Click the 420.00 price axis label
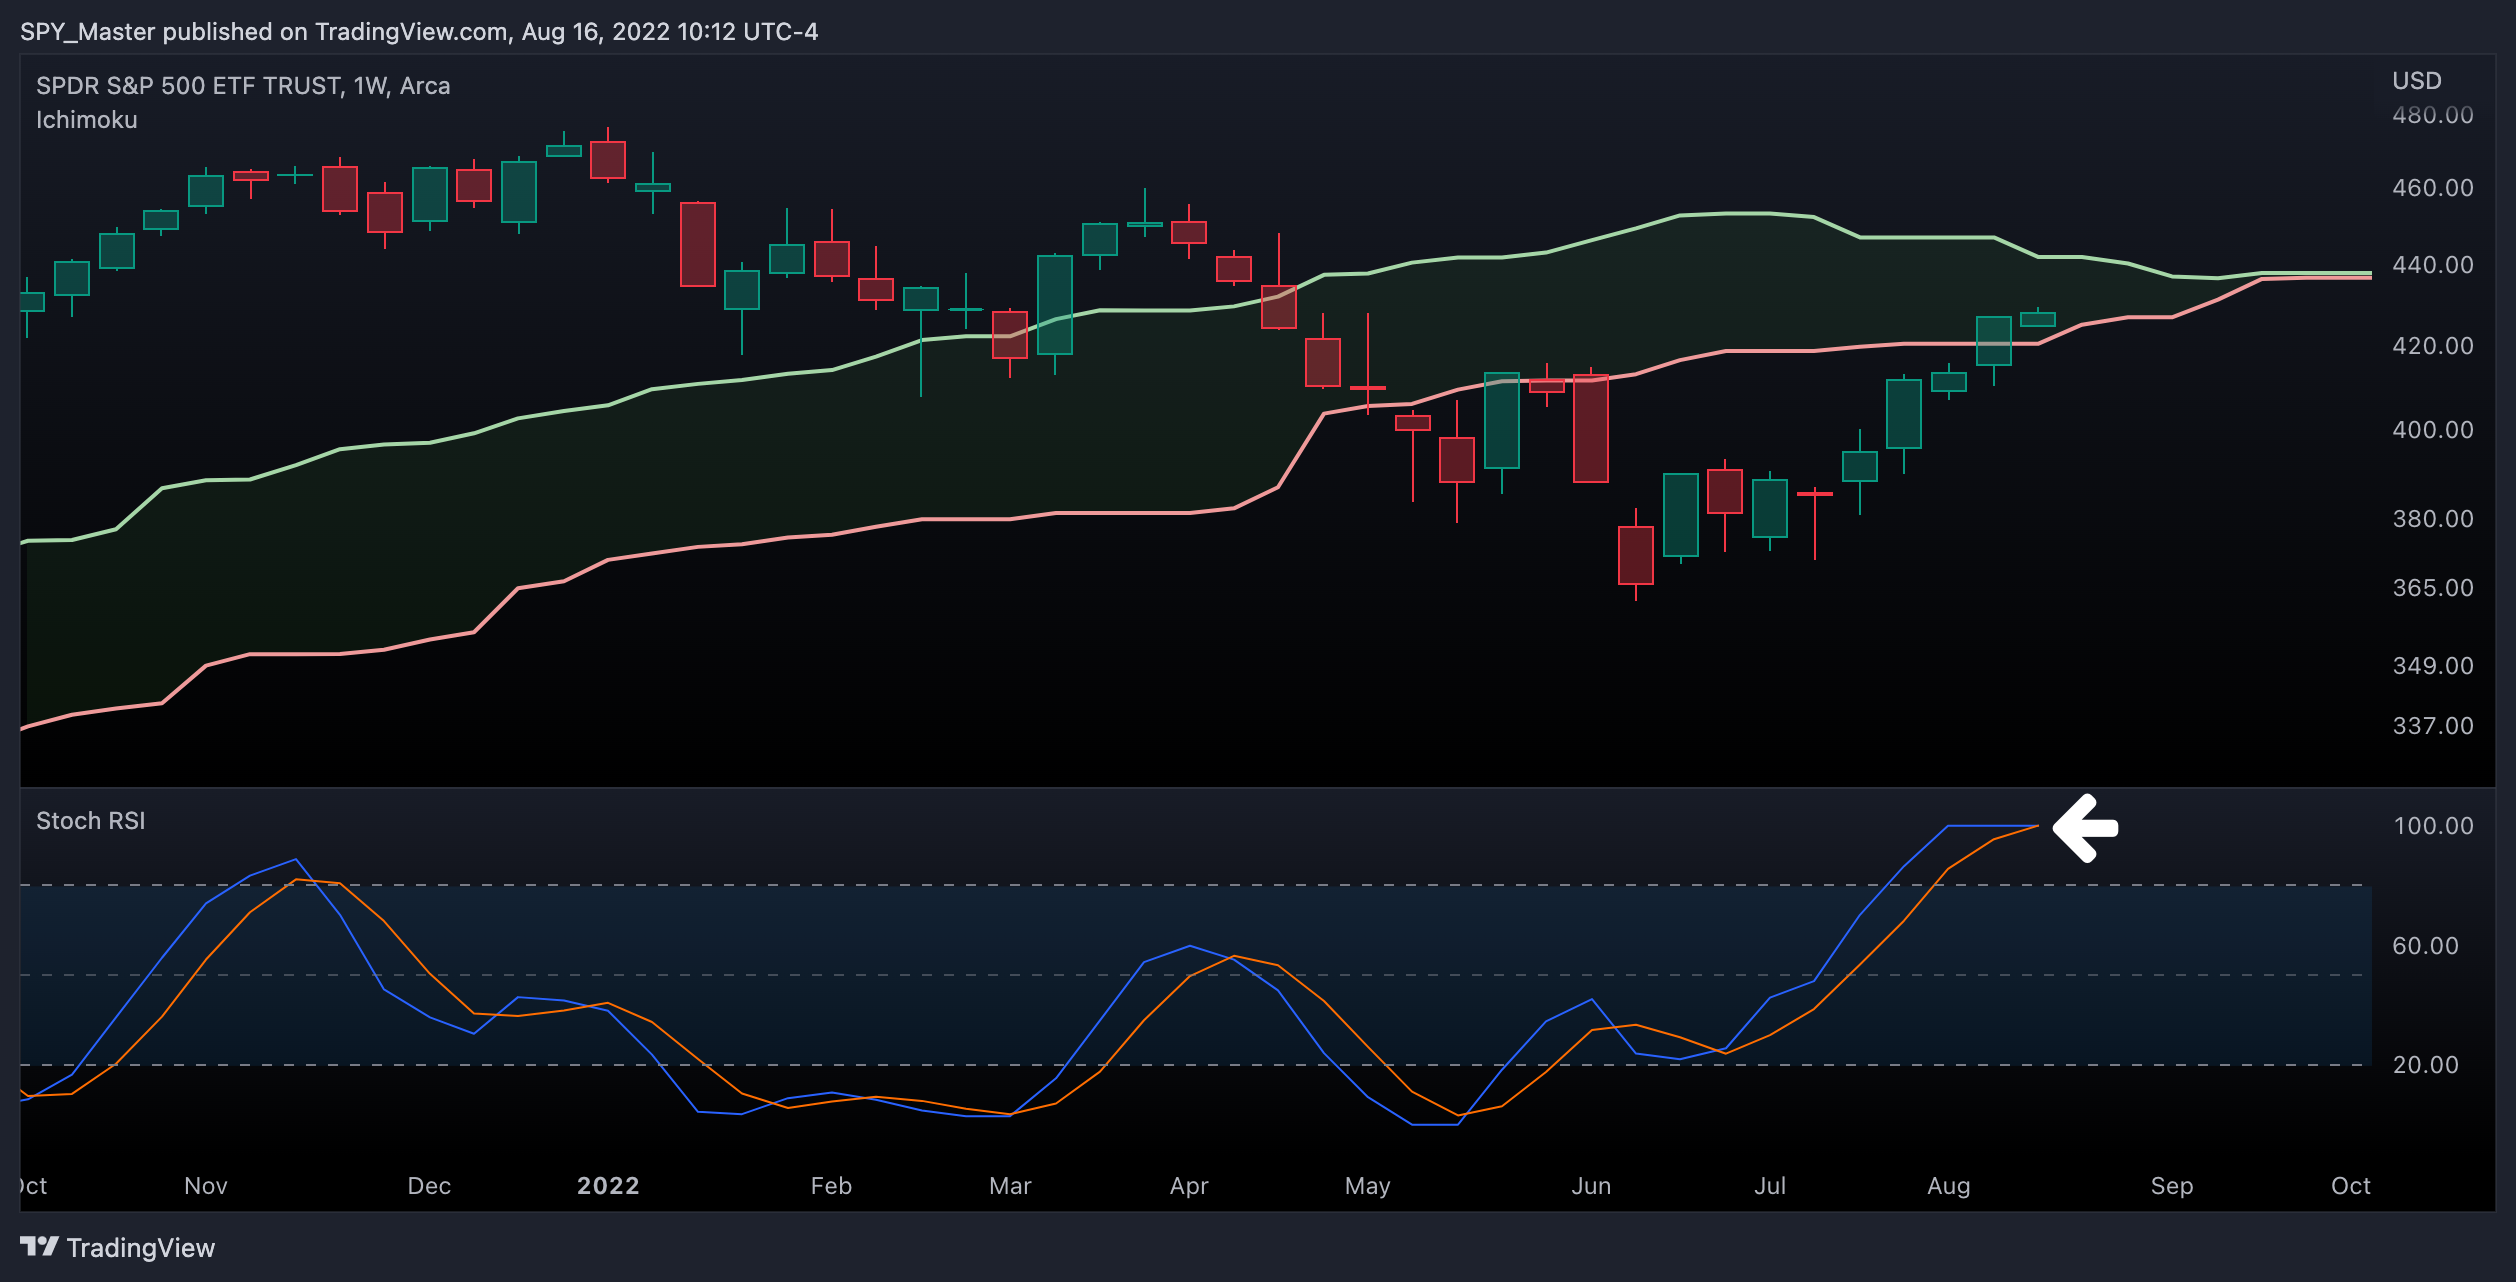This screenshot has width=2516, height=1282. [x=2433, y=346]
